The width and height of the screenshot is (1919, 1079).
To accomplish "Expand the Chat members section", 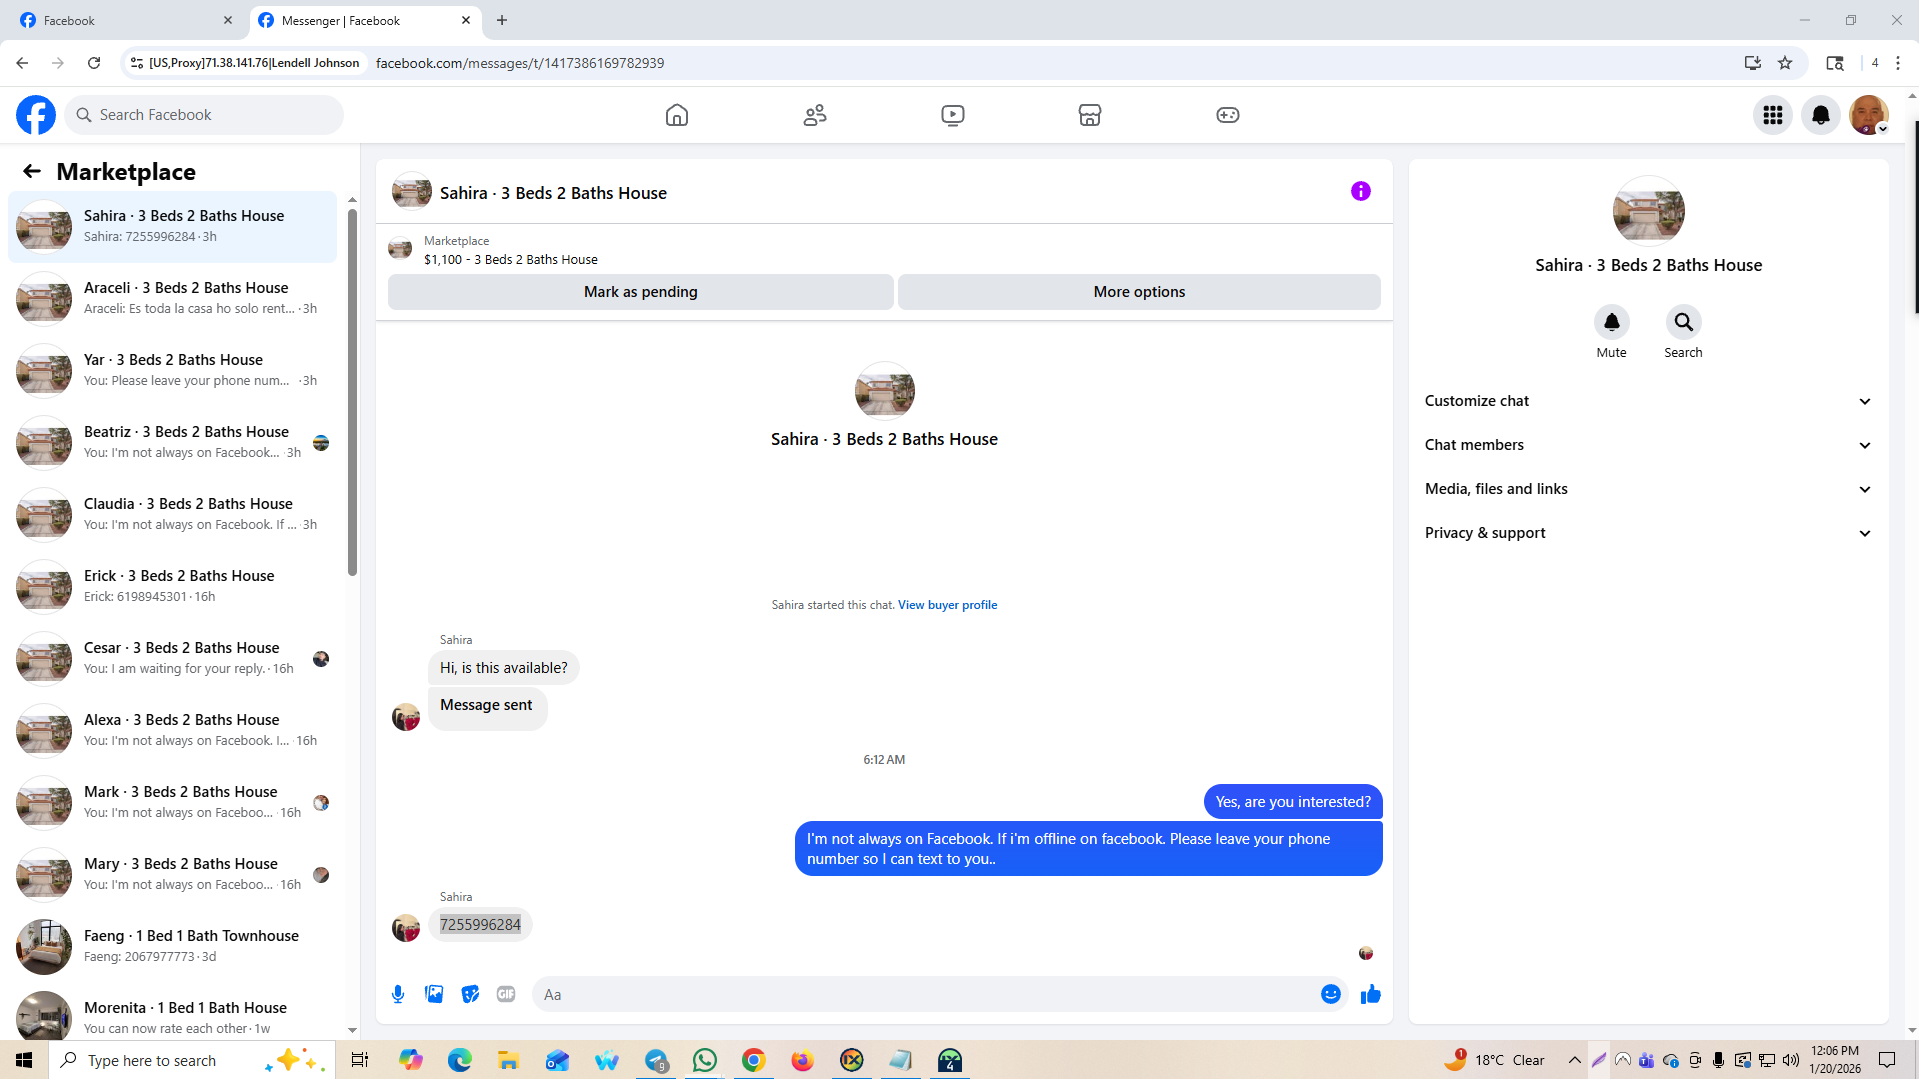I will click(x=1649, y=445).
